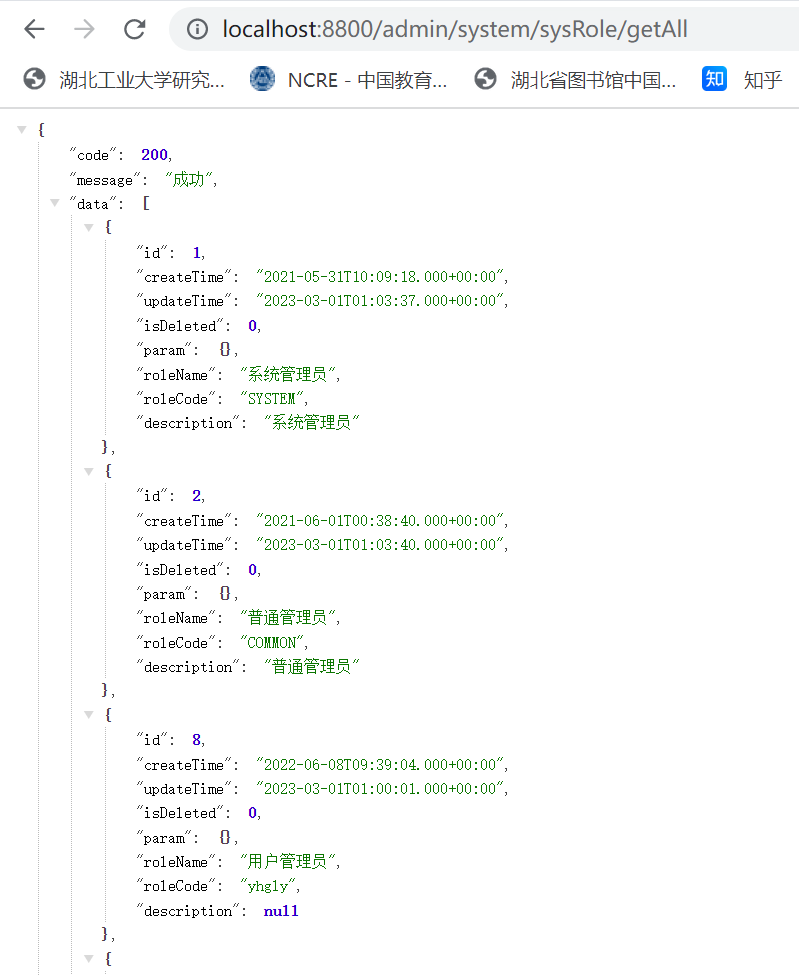This screenshot has width=799, height=975.
Task: Click the 知乎 blue logo icon
Action: coord(714,79)
